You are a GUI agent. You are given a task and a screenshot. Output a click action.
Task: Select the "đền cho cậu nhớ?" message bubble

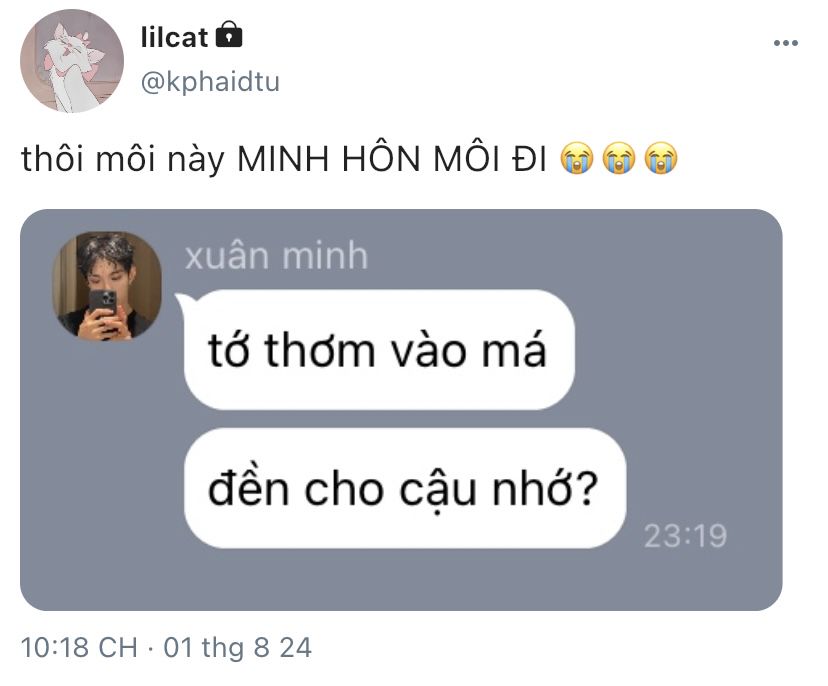point(404,488)
